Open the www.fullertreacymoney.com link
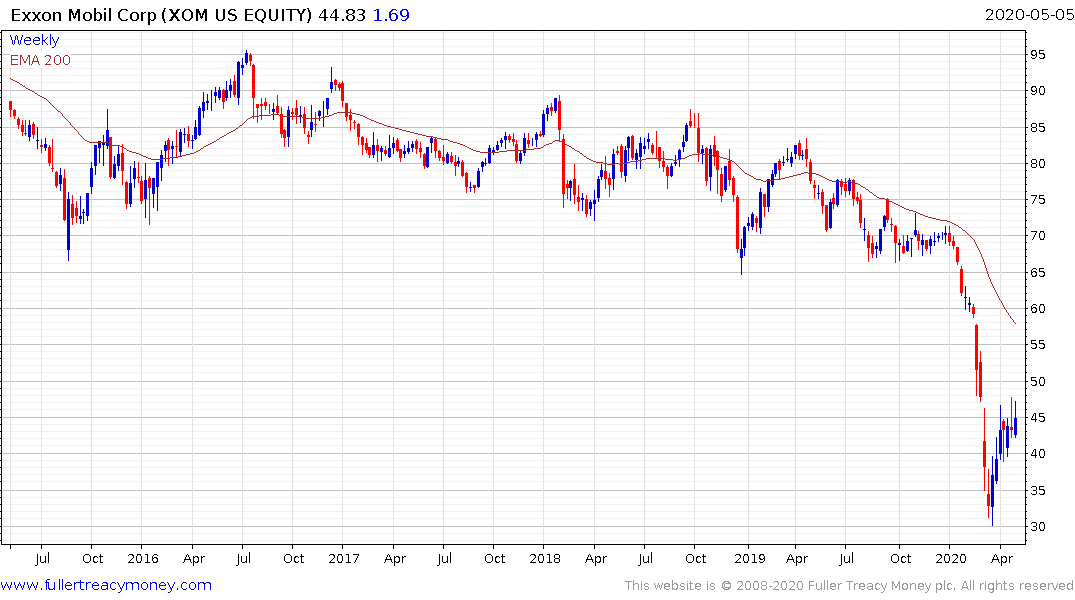This screenshot has height=600, width=1075. [106, 585]
